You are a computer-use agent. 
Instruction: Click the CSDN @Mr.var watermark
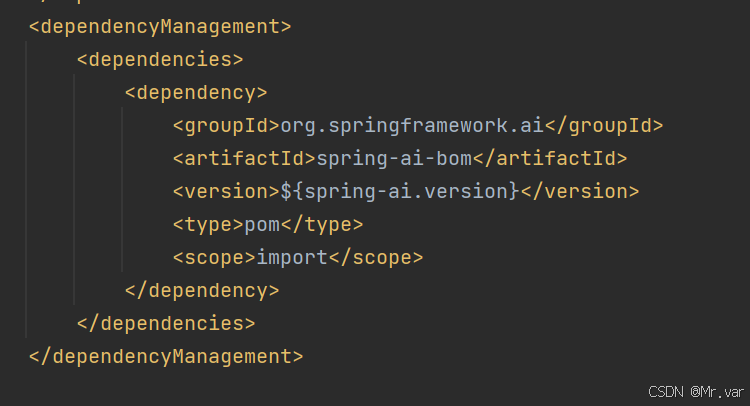(x=697, y=391)
